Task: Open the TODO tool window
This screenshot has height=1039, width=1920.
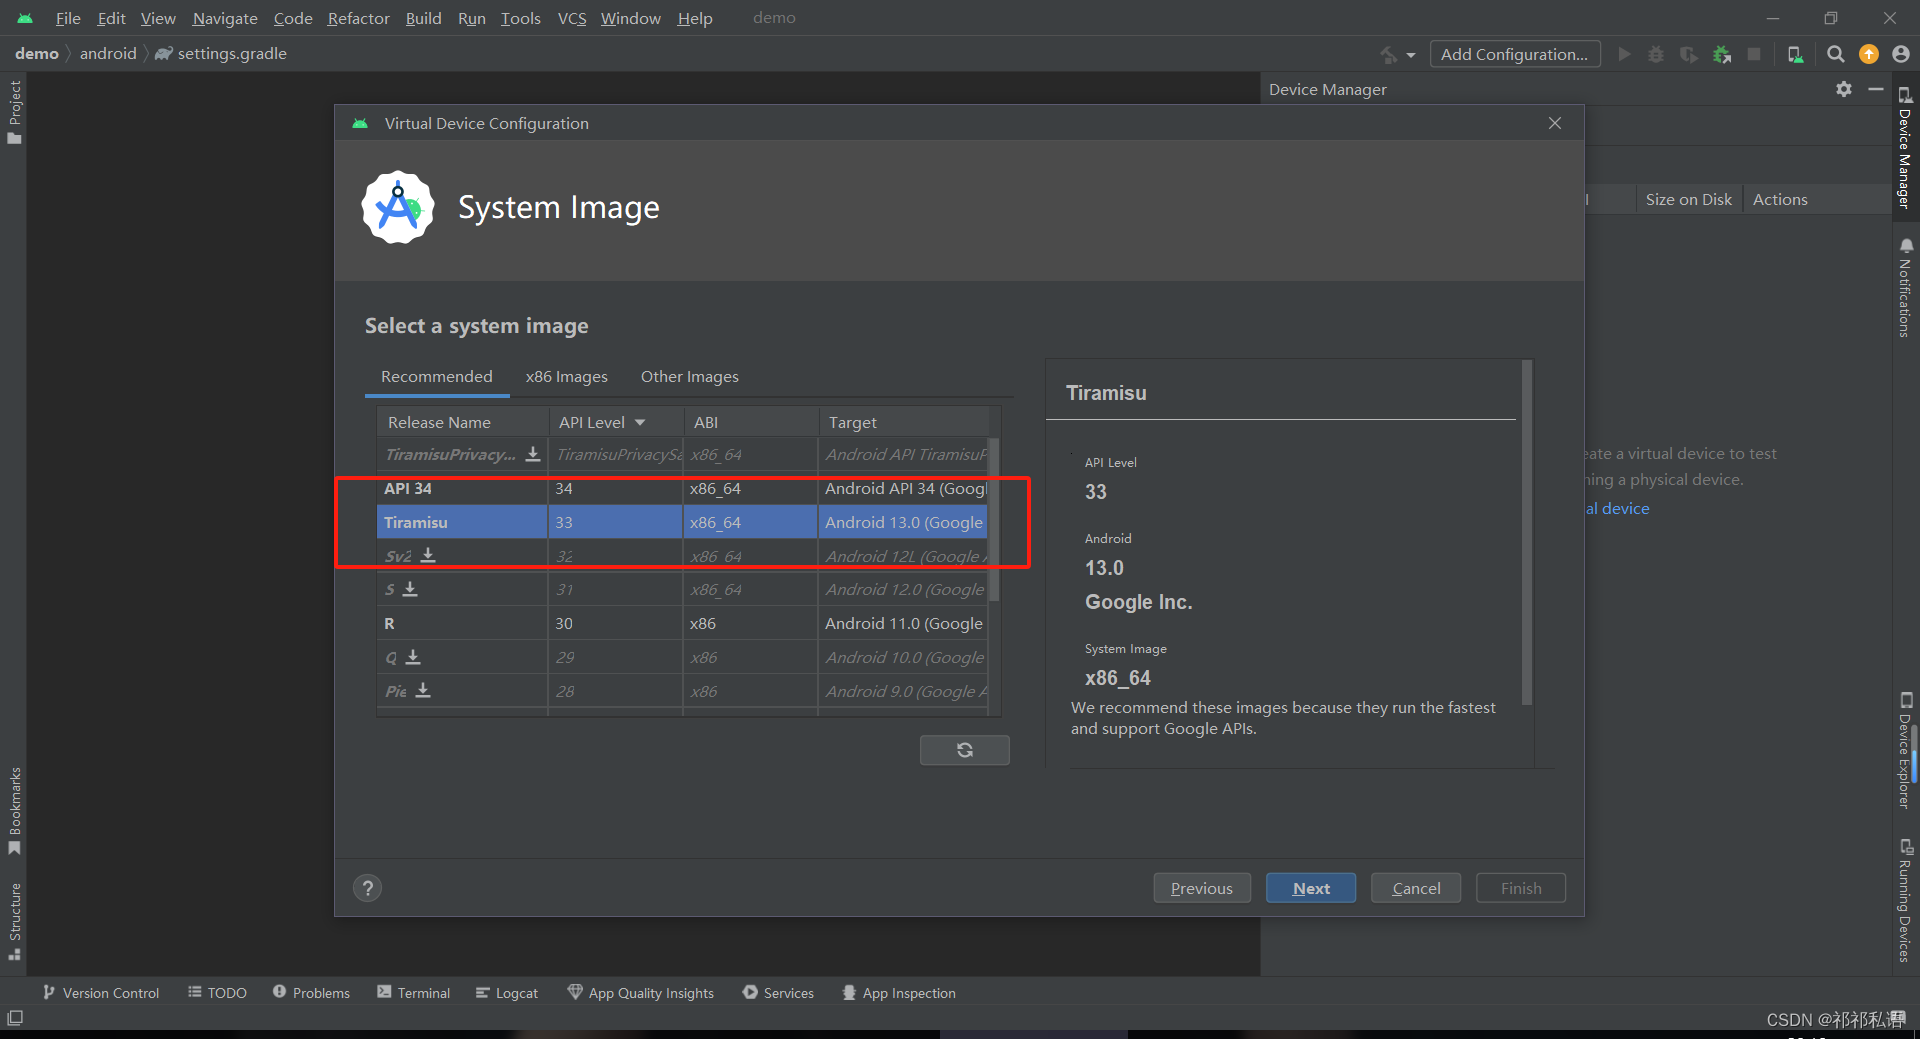Action: tap(217, 993)
